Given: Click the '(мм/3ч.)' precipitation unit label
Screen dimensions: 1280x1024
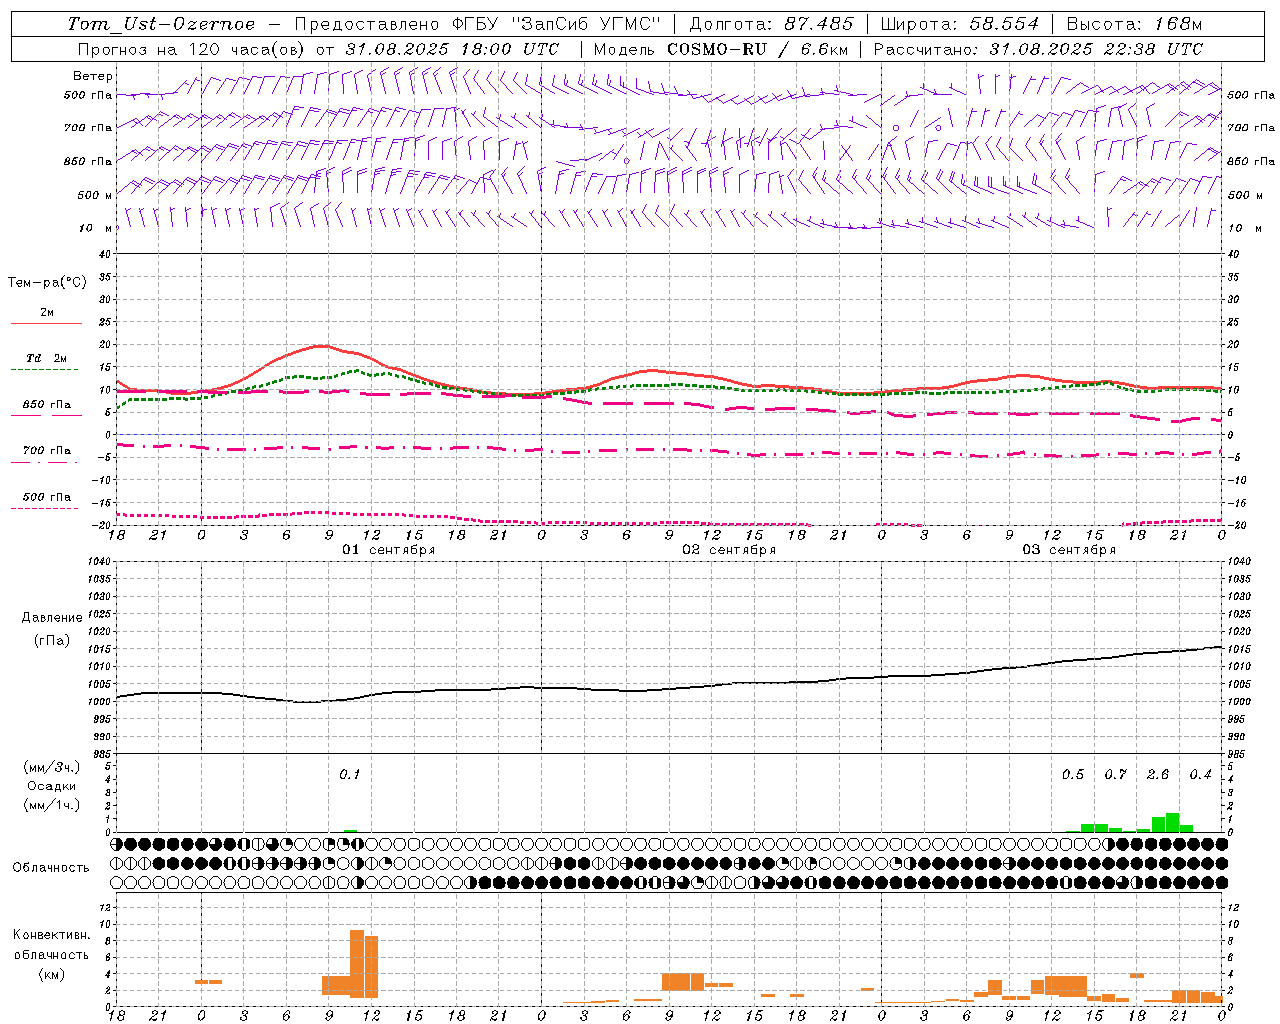Looking at the screenshot, I should pyautogui.click(x=51, y=767).
